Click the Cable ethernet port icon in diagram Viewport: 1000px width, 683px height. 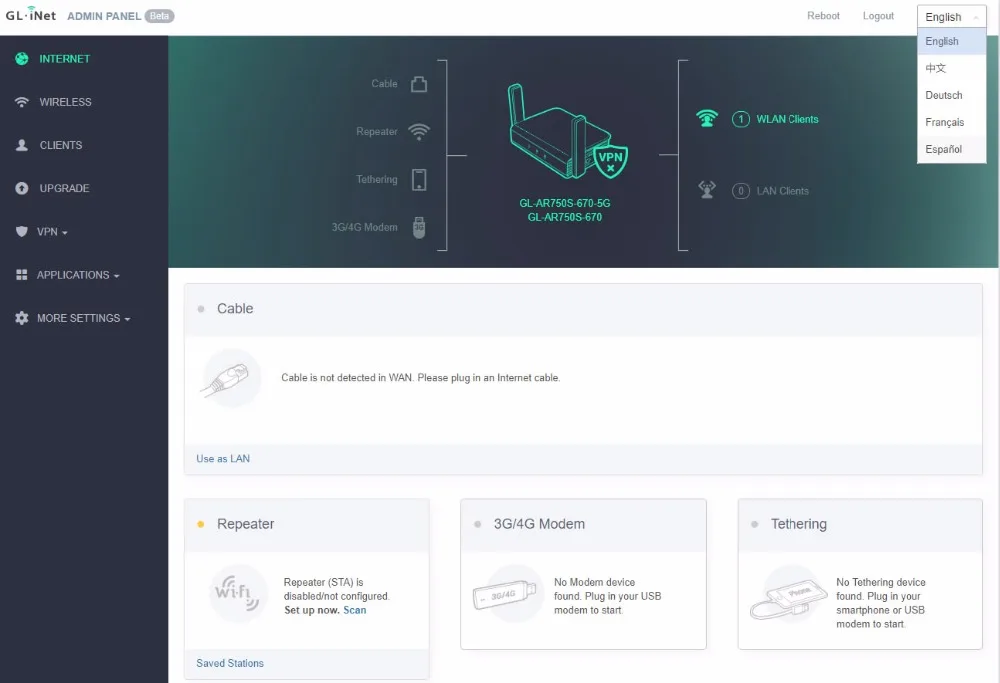(419, 84)
